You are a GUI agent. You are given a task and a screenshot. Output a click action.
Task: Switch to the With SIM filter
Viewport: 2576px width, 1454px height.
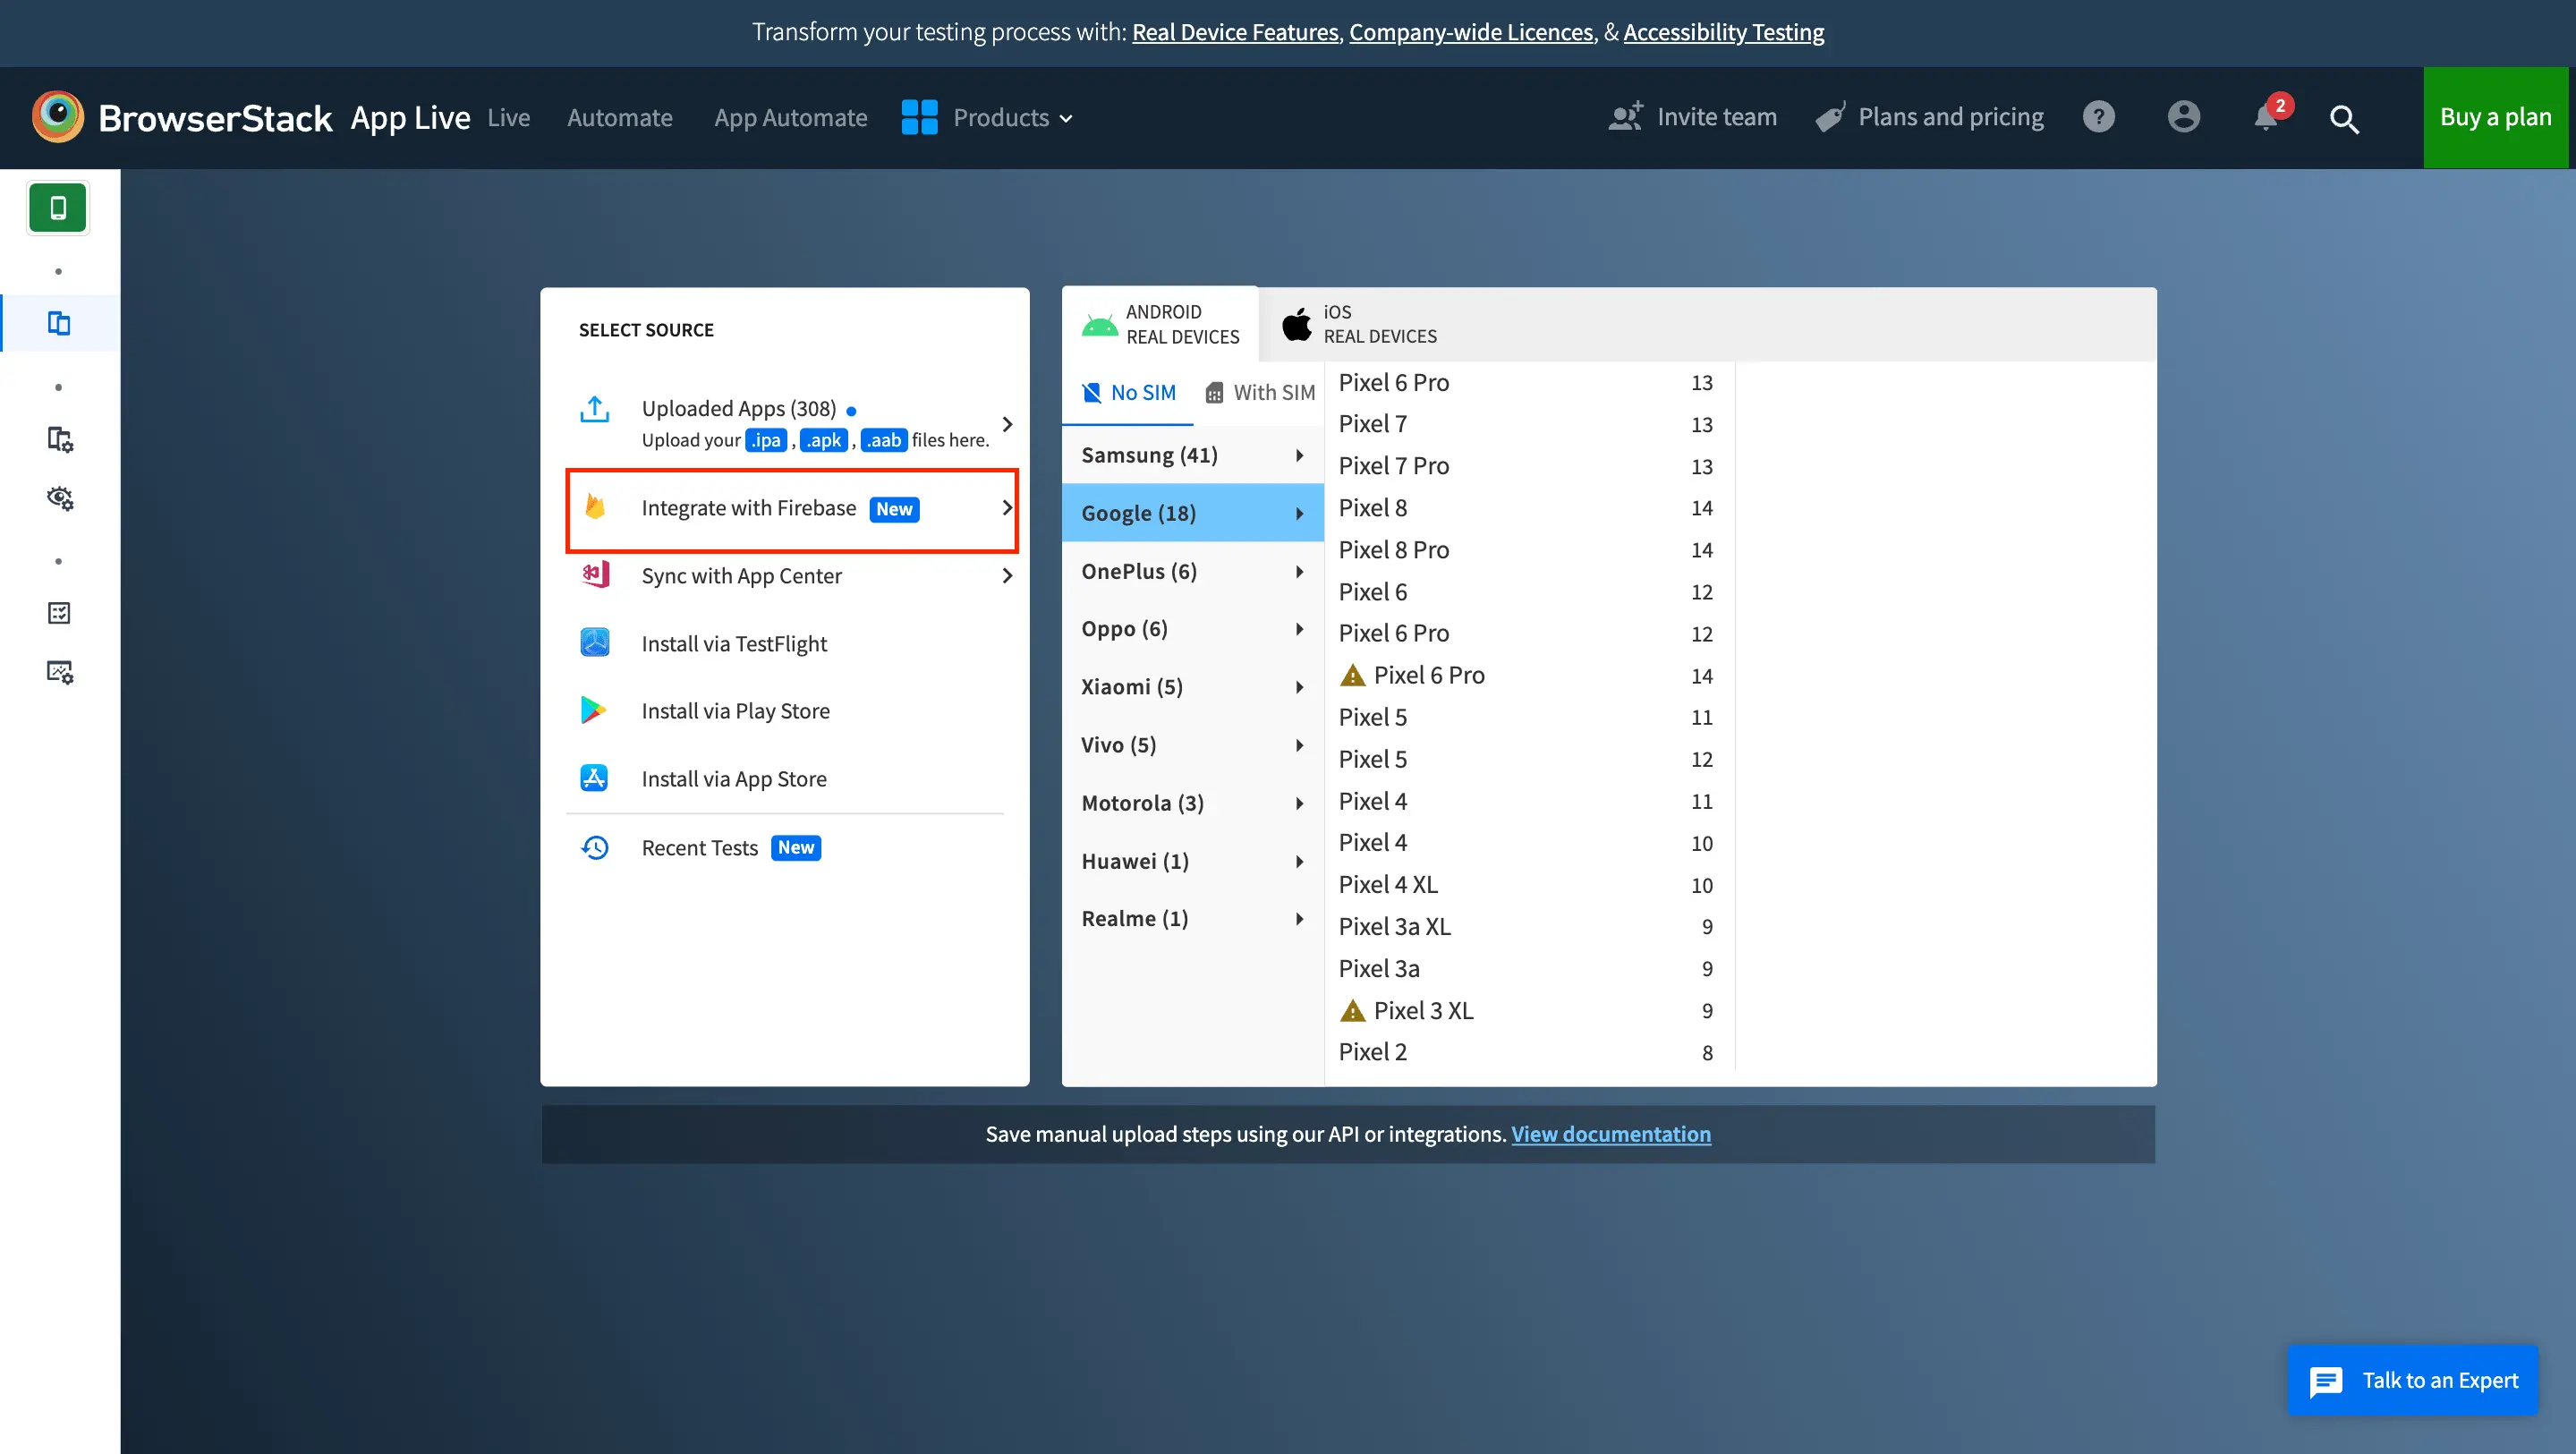(1260, 393)
